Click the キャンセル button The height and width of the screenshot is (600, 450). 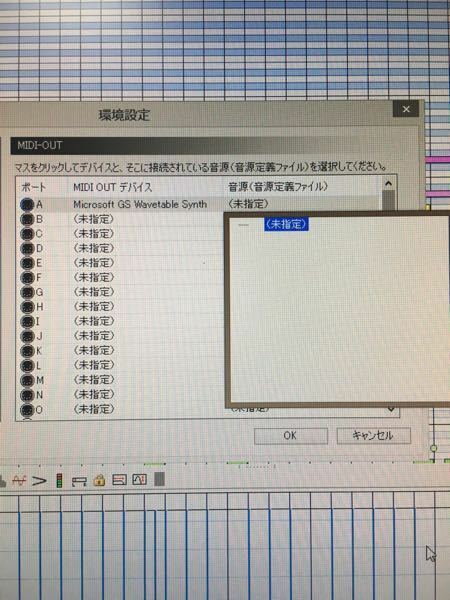pos(373,435)
